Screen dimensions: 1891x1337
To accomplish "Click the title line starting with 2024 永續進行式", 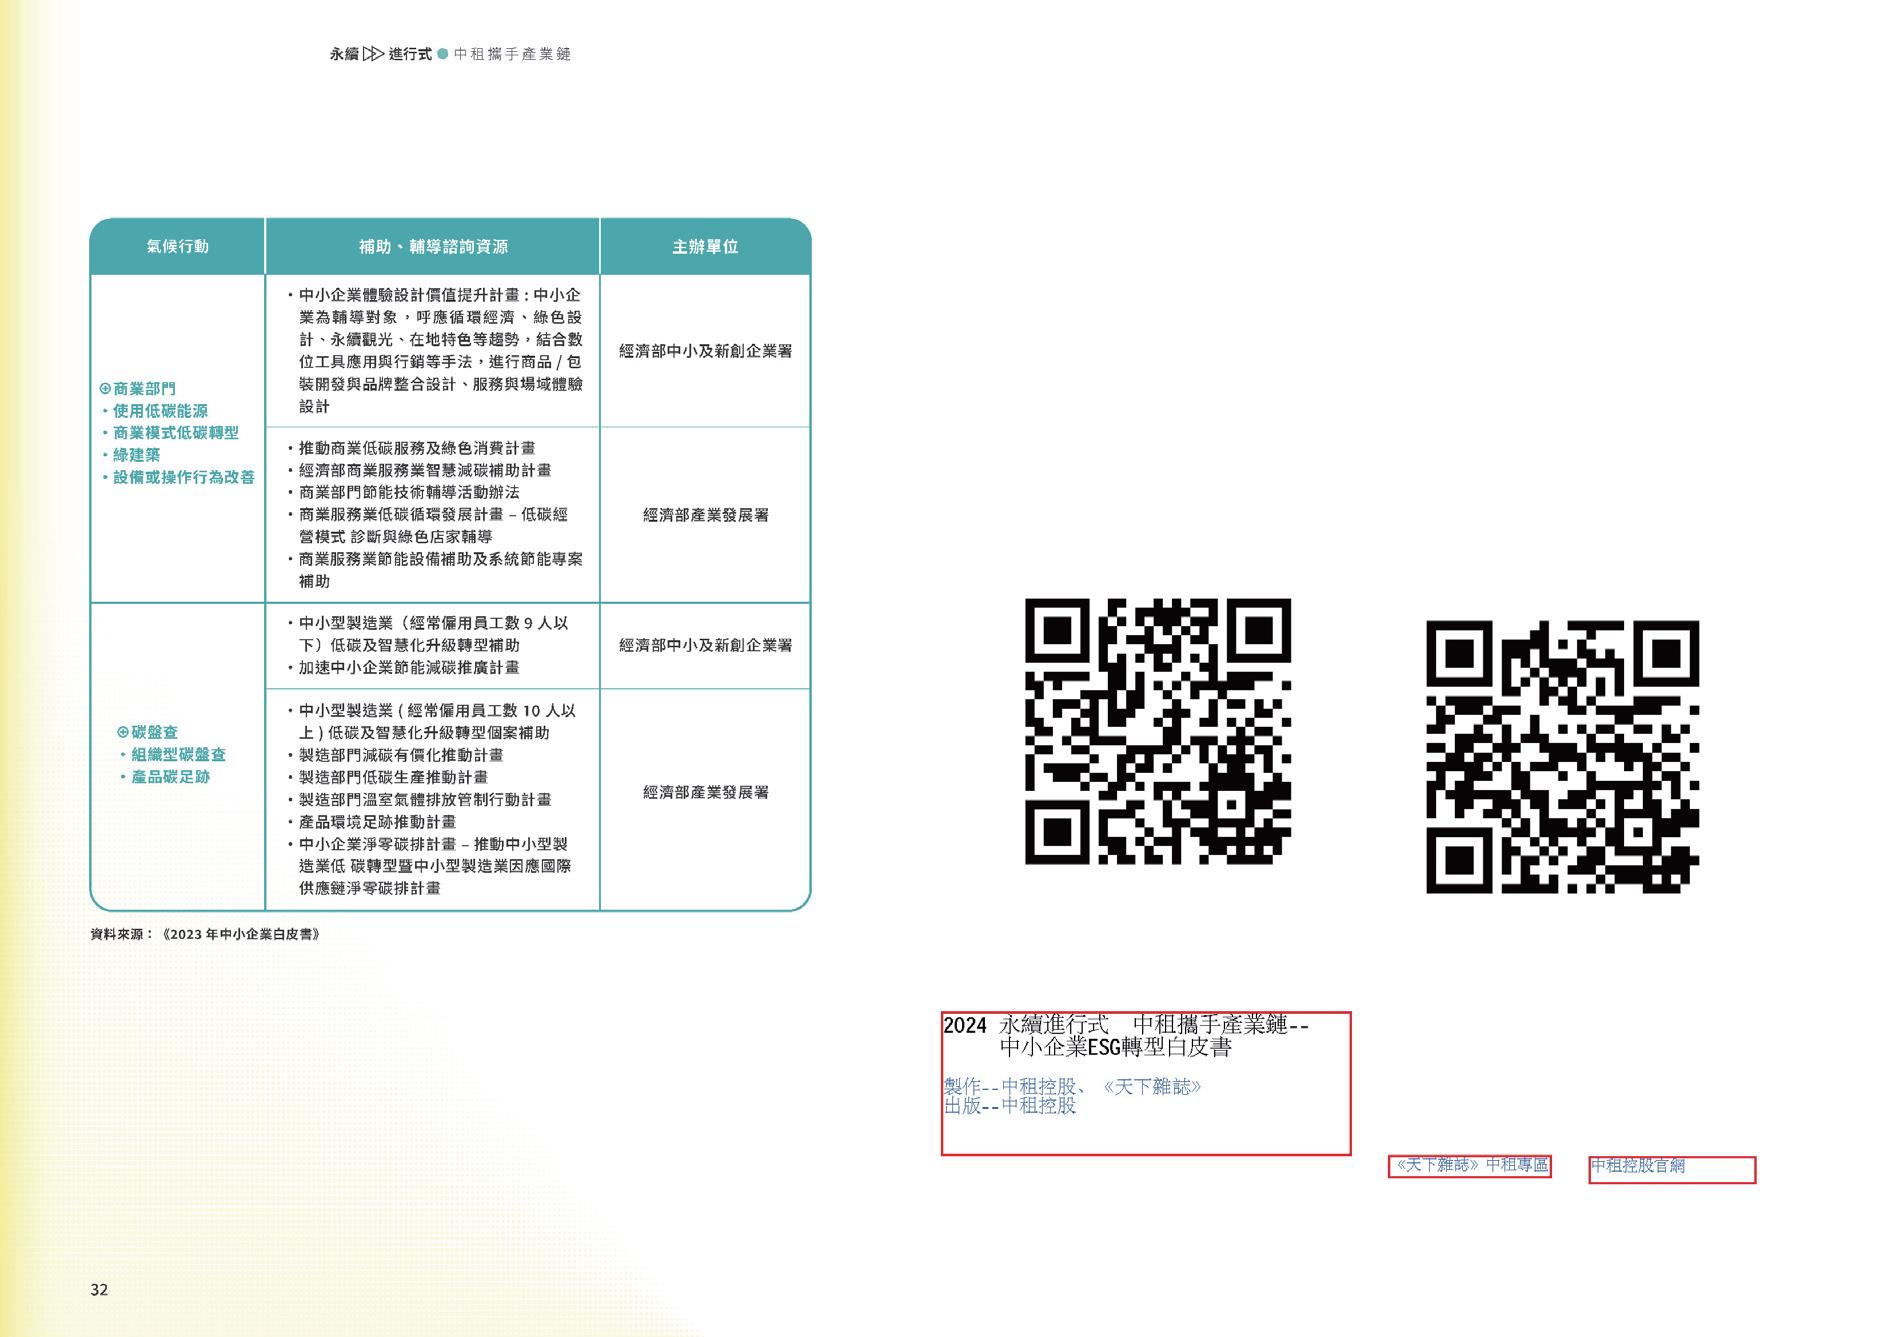I will 1126,1025.
